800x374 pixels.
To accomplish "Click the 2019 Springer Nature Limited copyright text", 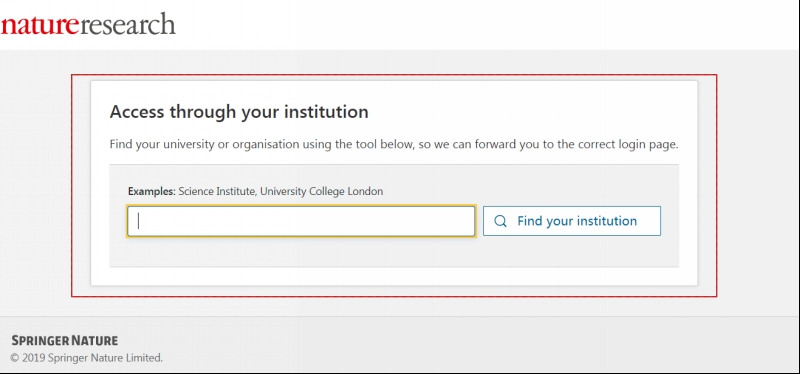I will (86, 358).
